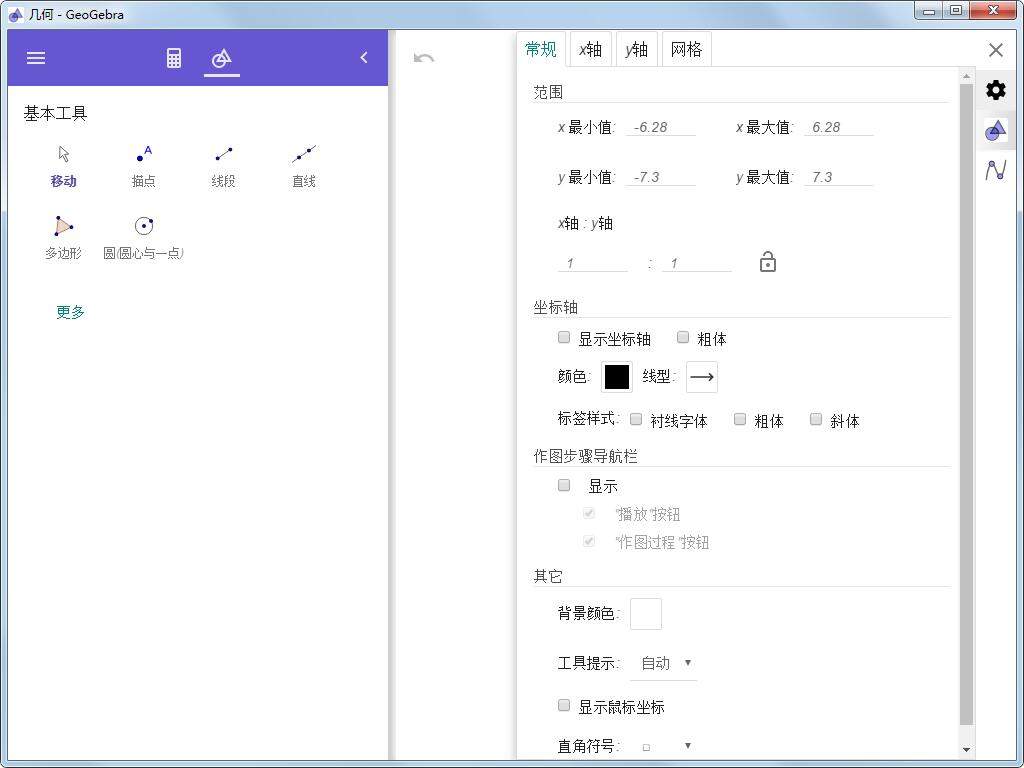1024x768 pixels.
Task: Check the 显示鼠标坐标 checkbox
Action: [564, 706]
